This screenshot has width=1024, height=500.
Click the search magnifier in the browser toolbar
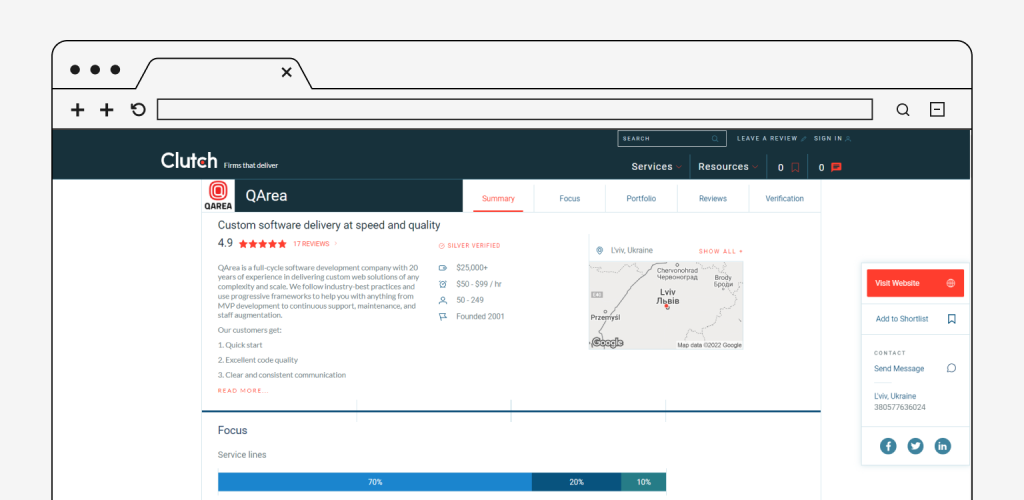point(902,110)
